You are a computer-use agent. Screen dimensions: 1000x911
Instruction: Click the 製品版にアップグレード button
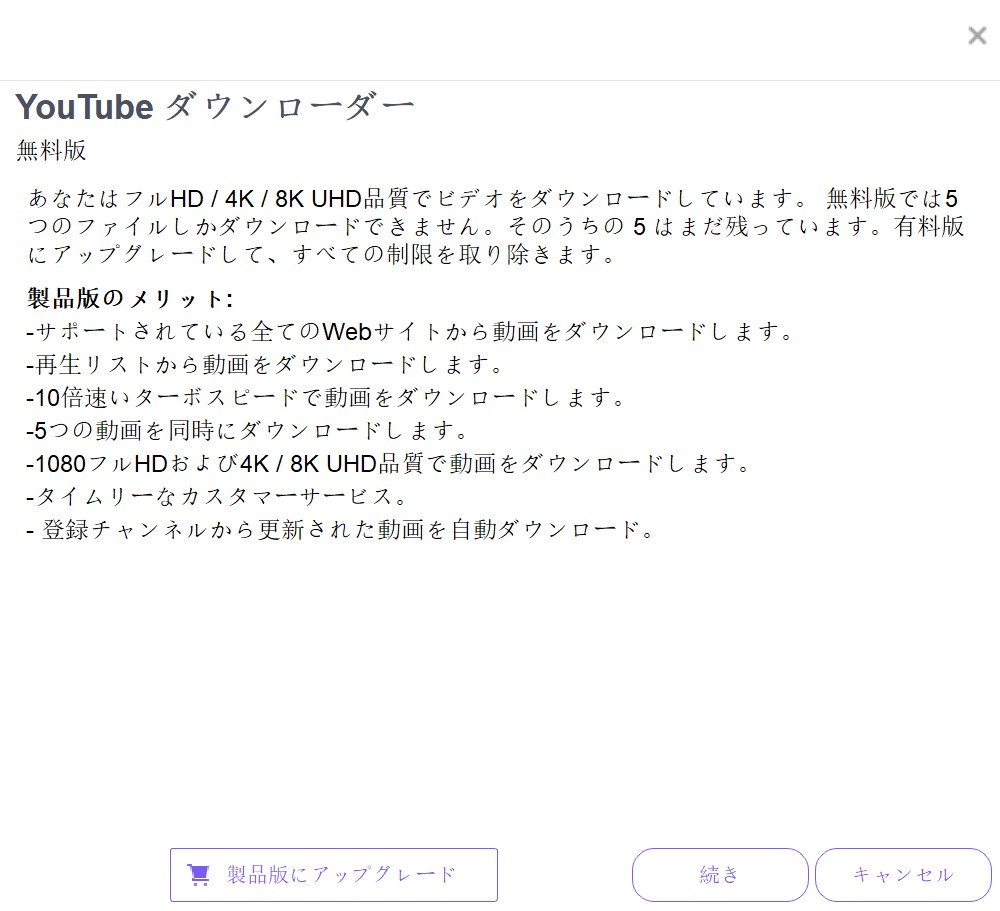(334, 875)
